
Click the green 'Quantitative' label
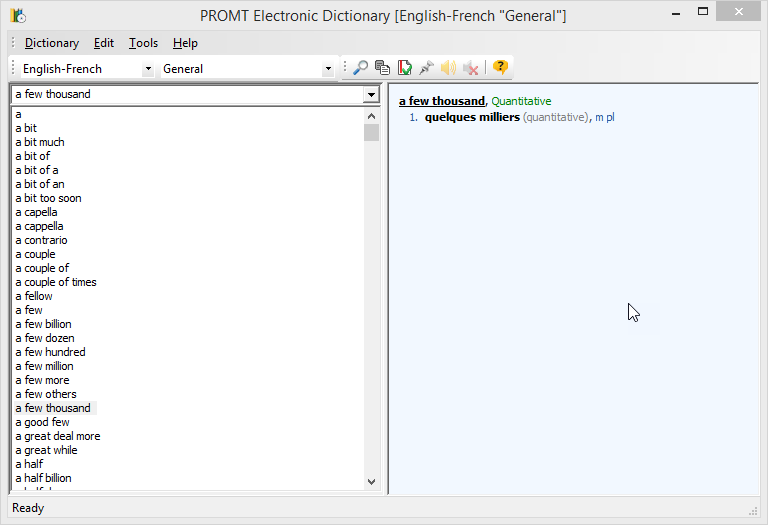(521, 101)
